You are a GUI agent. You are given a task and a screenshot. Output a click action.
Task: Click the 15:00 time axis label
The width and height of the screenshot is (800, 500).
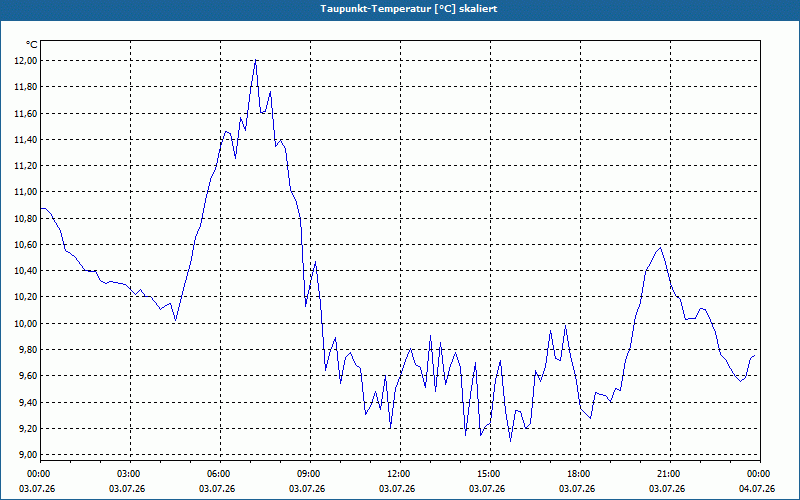491,474
